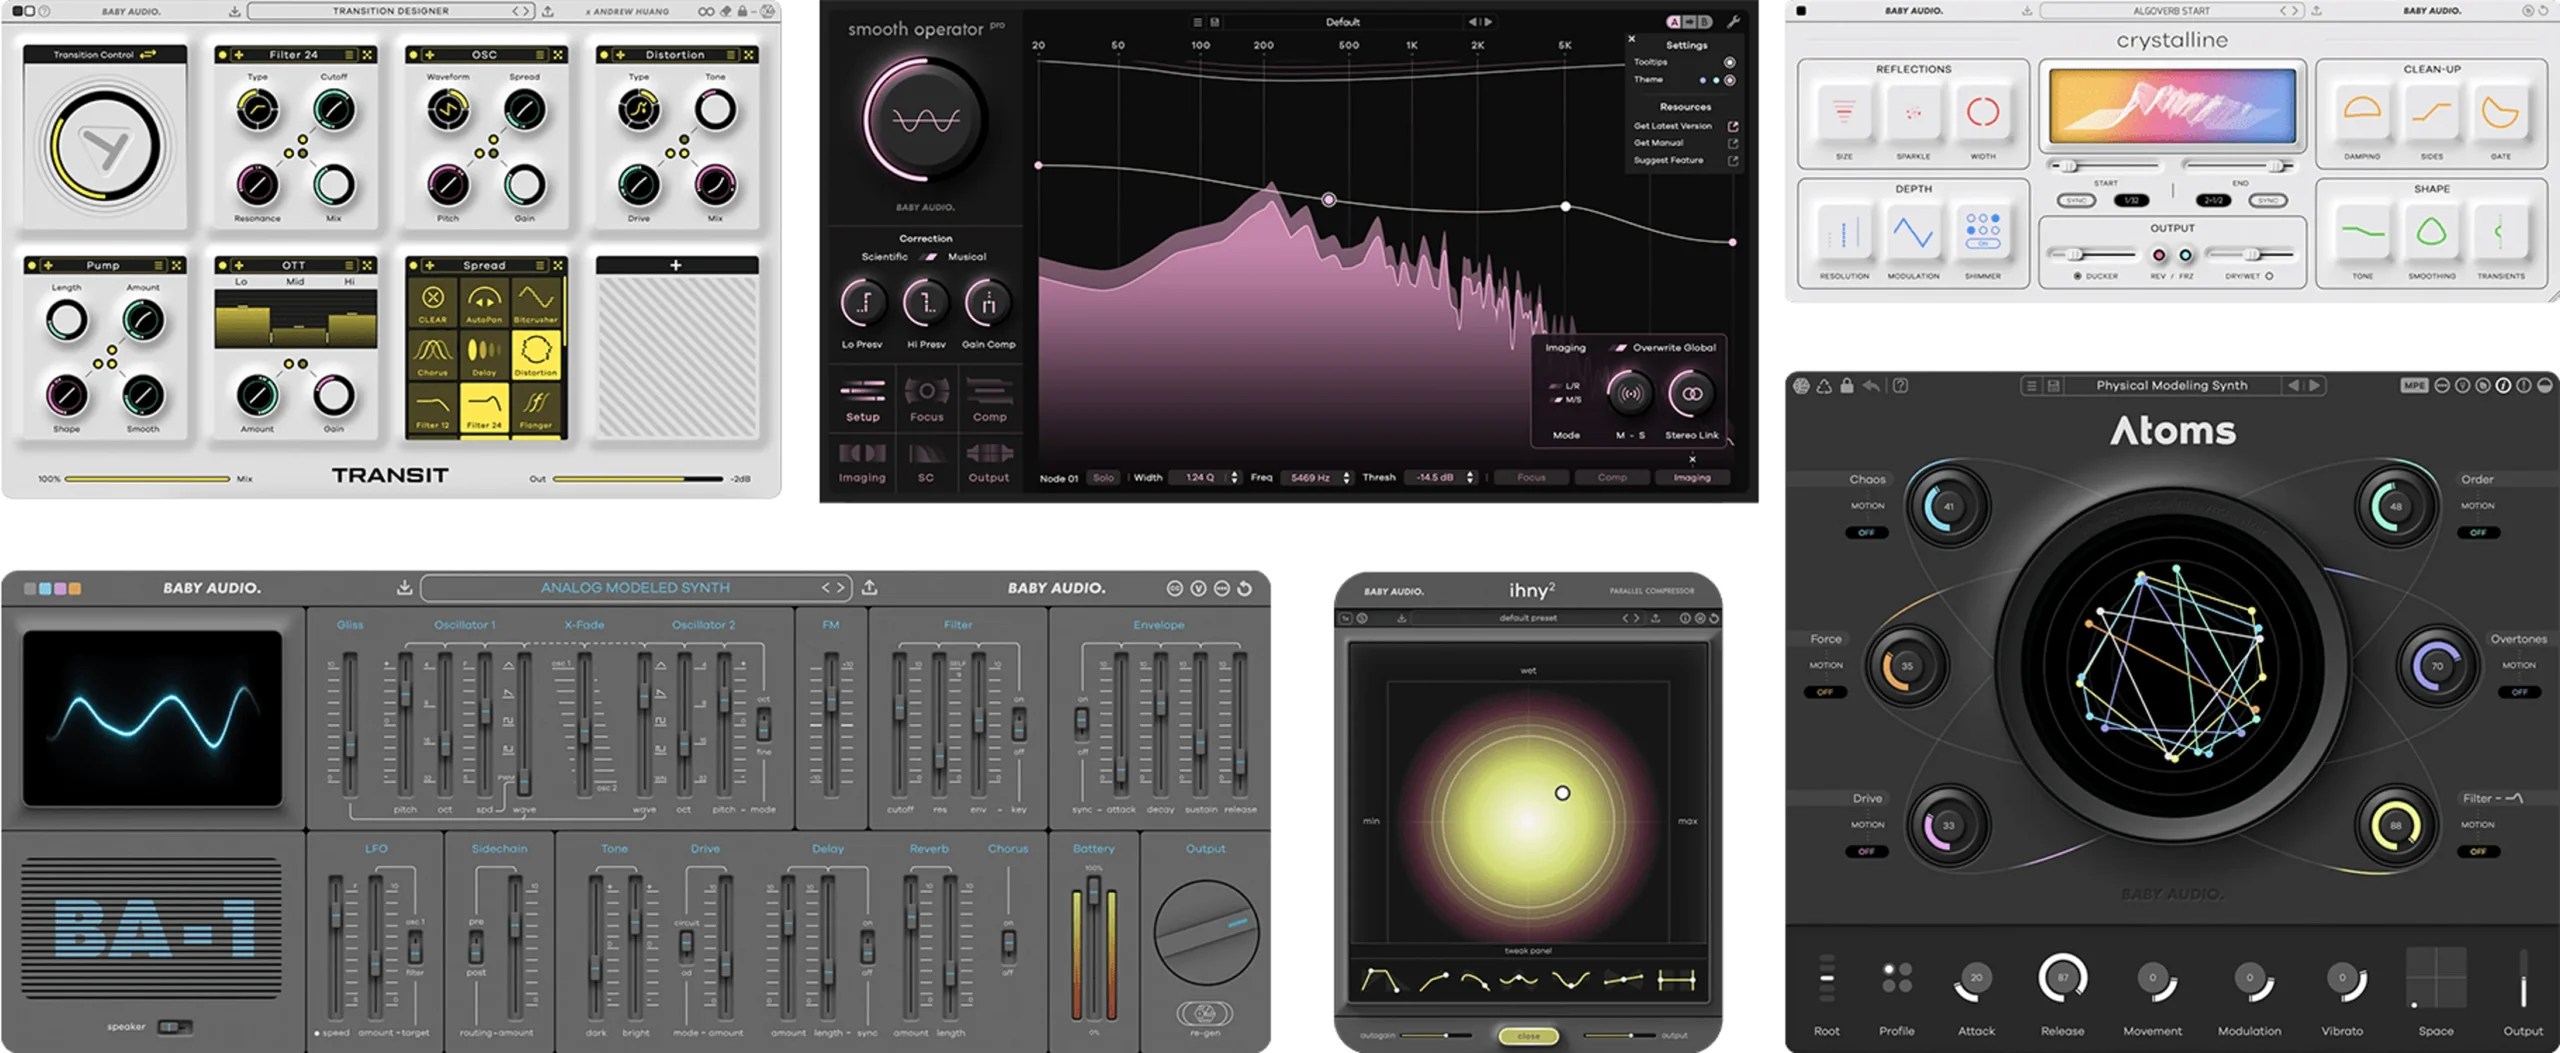
Task: Select the Chorus effect tile in Transit
Action: (433, 354)
